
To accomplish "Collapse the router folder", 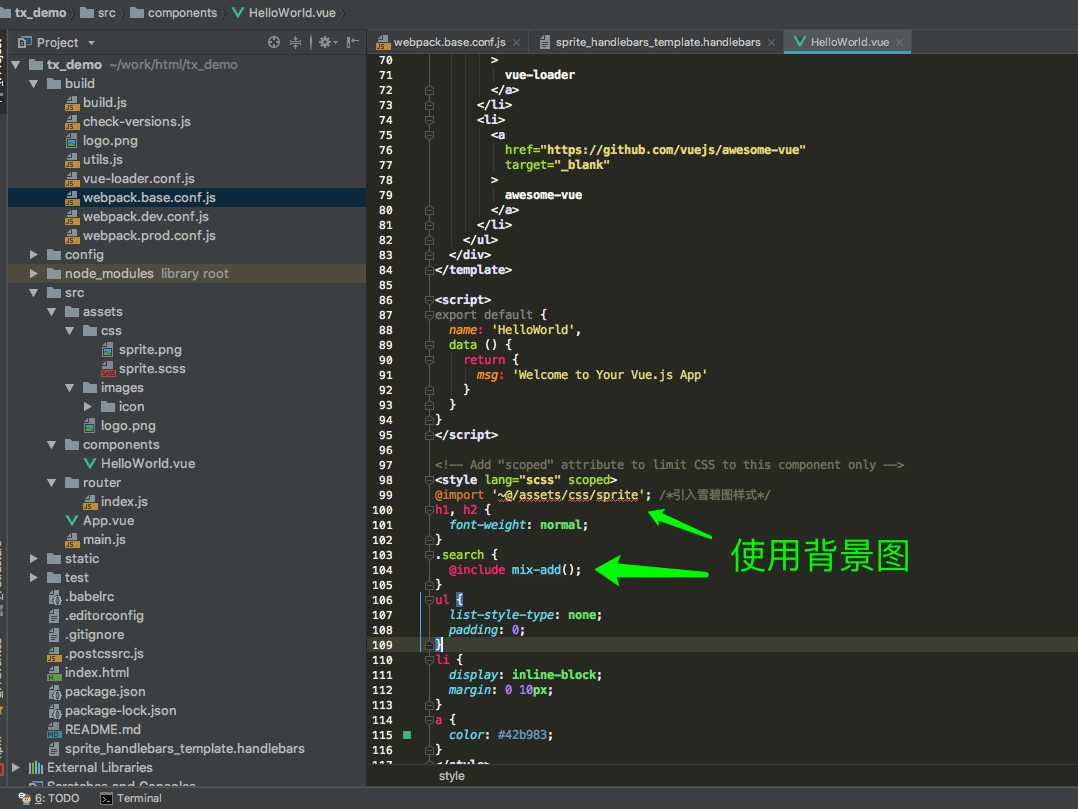I will [52, 483].
